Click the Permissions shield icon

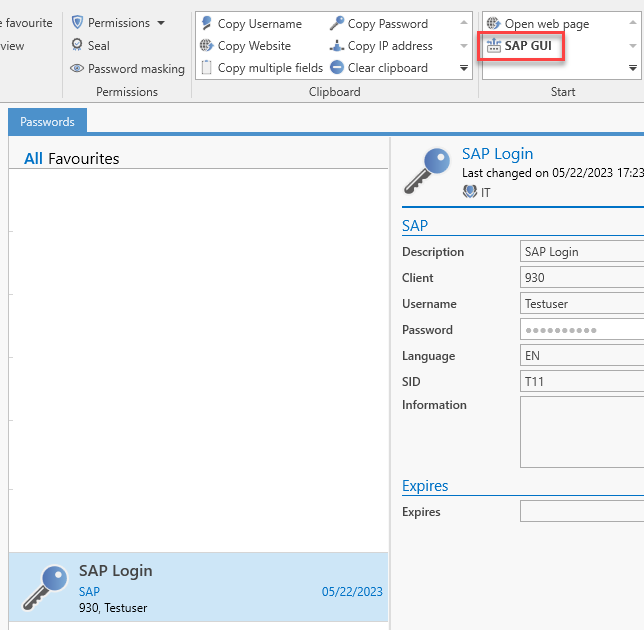[77, 22]
